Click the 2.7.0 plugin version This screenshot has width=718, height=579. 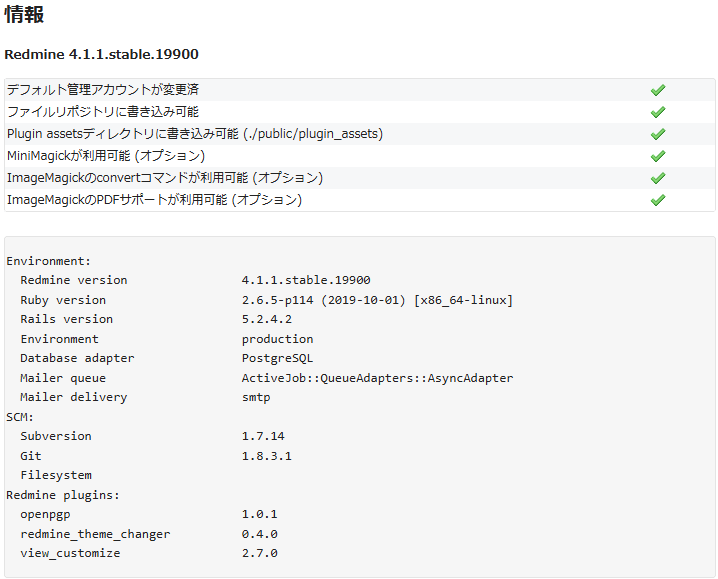260,553
